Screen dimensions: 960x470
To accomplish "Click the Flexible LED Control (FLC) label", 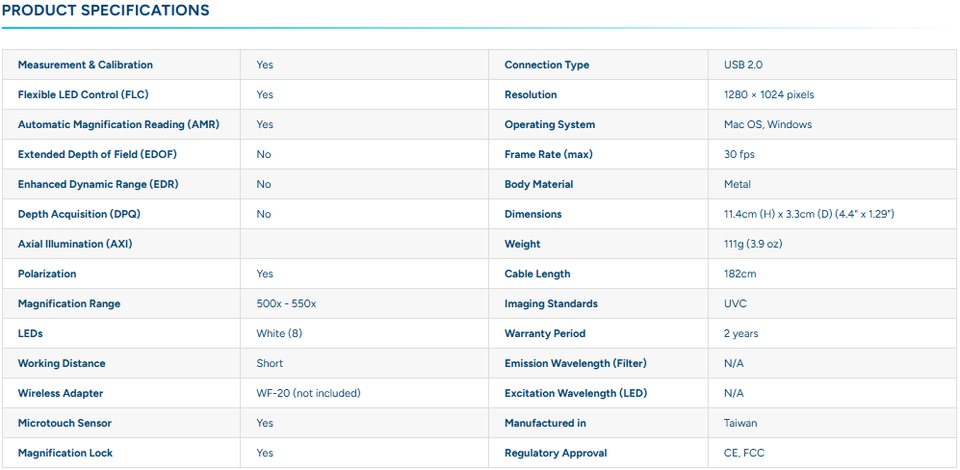I will (x=83, y=95).
